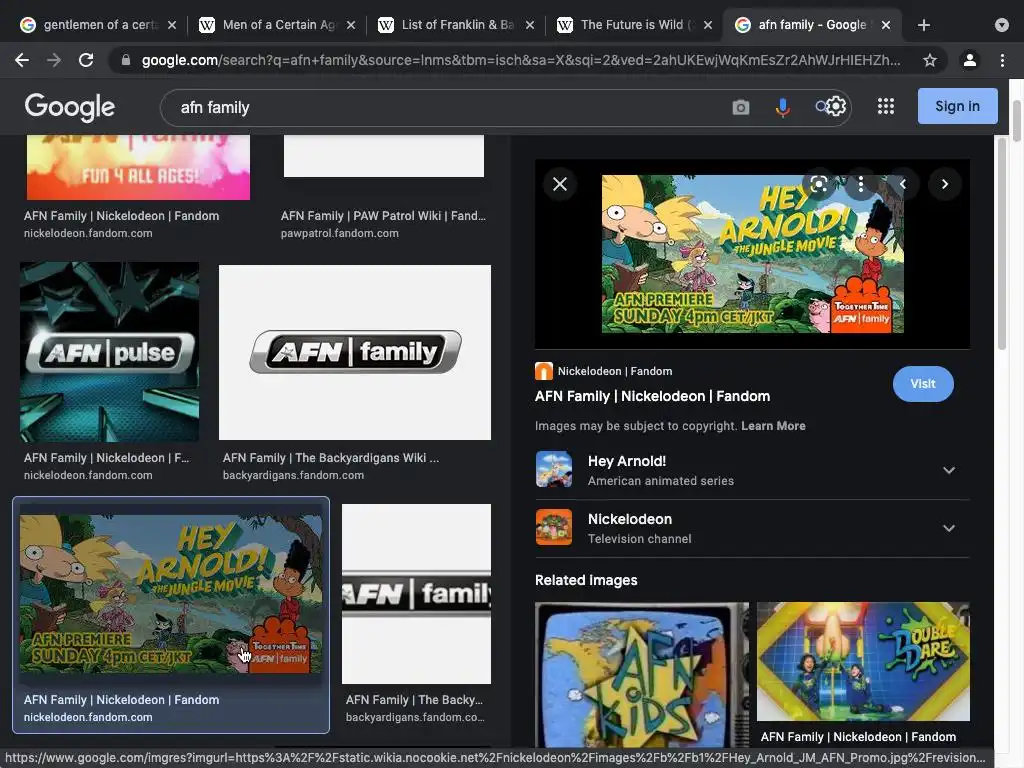
Task: Select the Hey Arnold Jungle Movie result
Action: (171, 594)
